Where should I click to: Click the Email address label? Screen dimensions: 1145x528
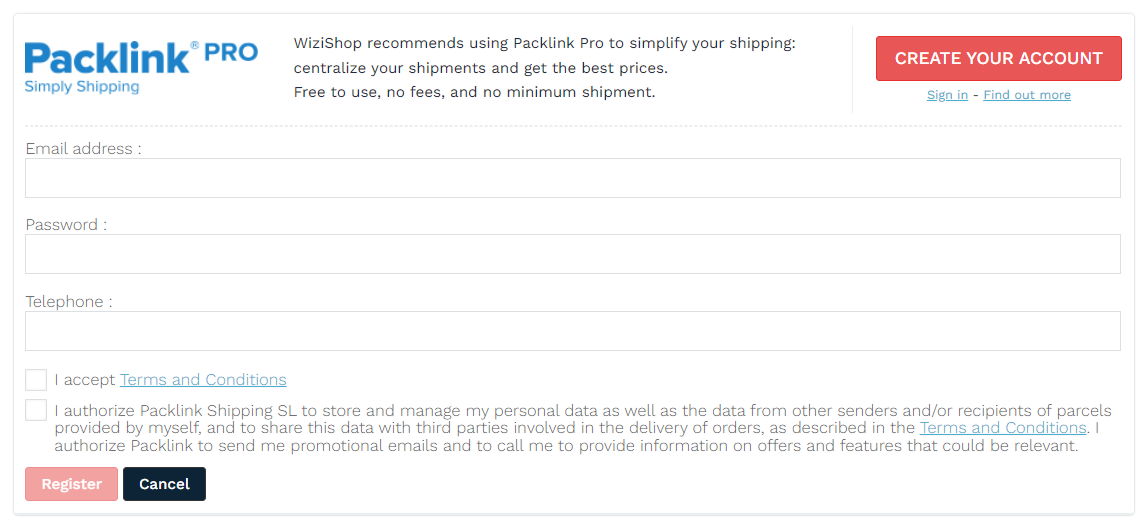pyautogui.click(x=83, y=149)
